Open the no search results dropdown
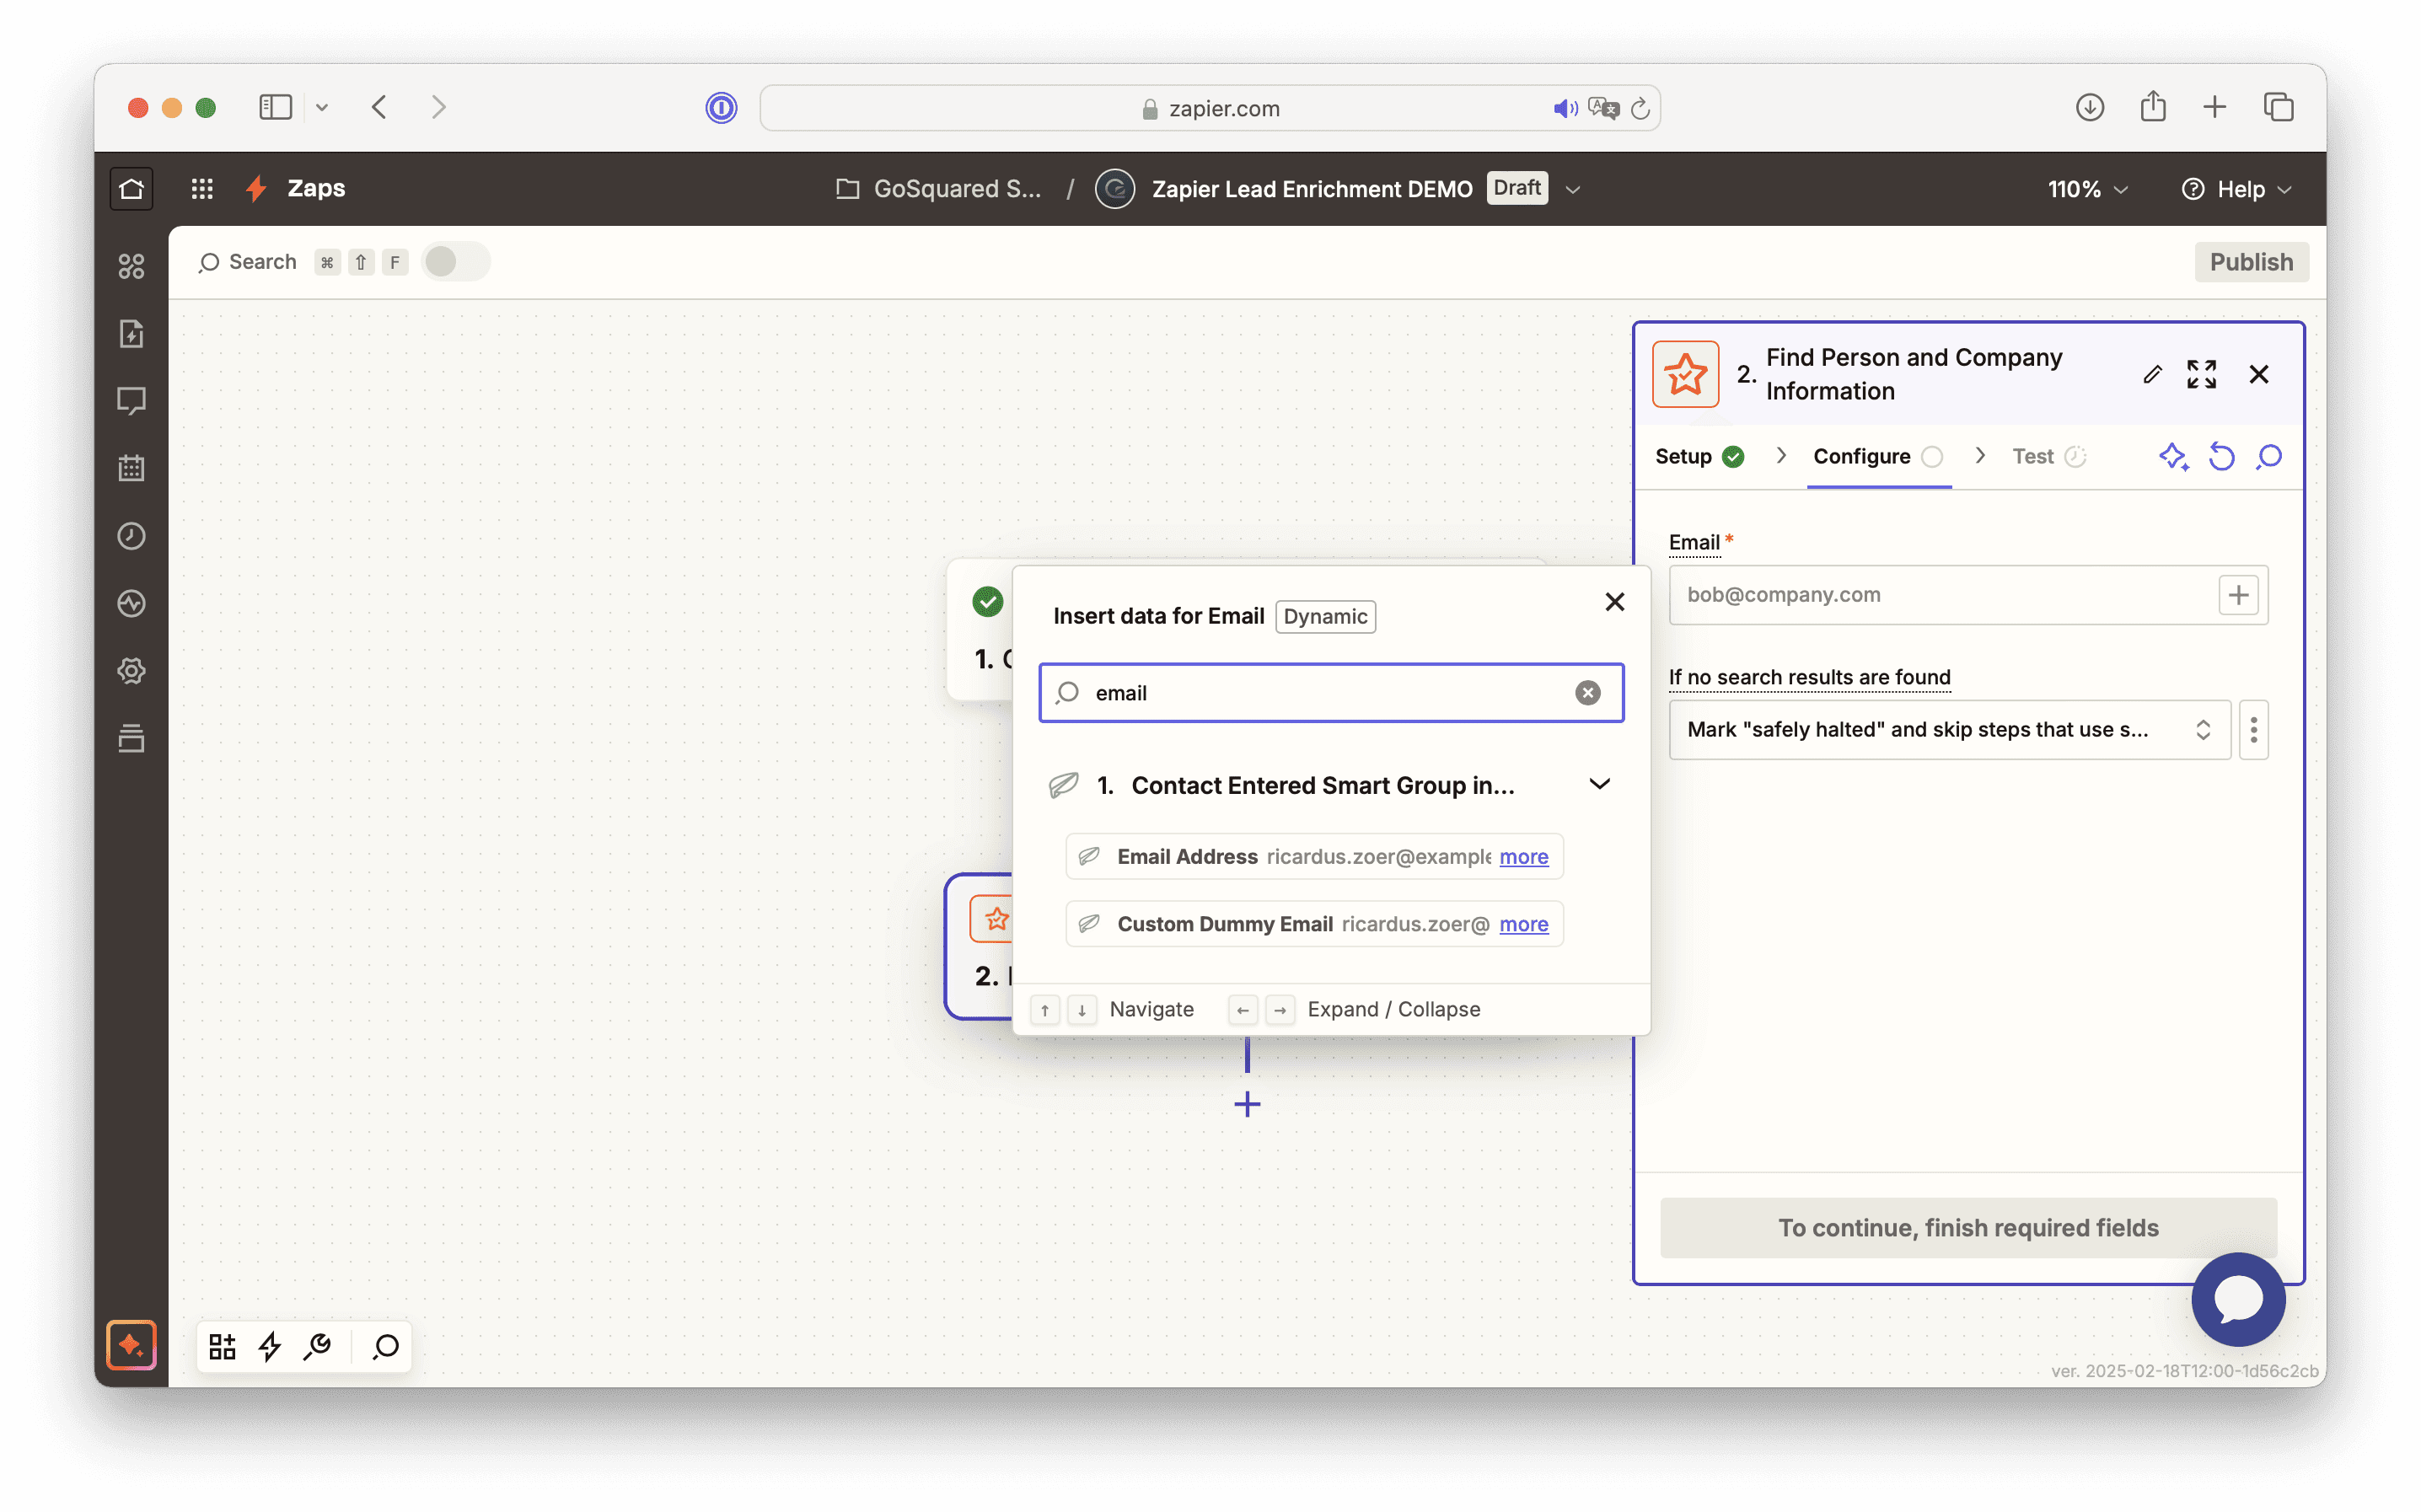This screenshot has height=1512, width=2421. pyautogui.click(x=1949, y=730)
